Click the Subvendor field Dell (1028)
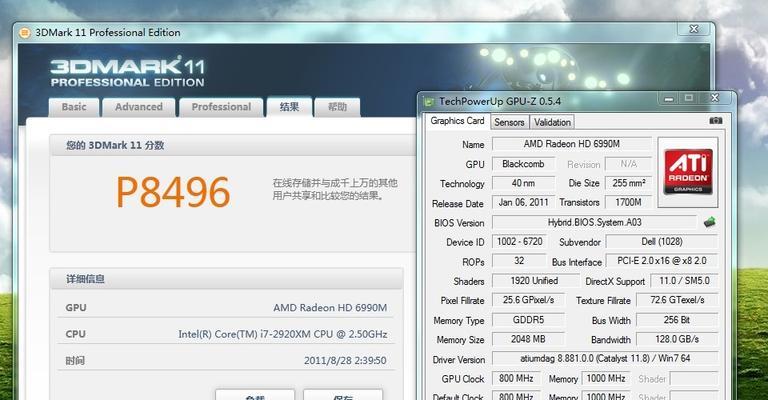768x400 pixels. (x=662, y=242)
